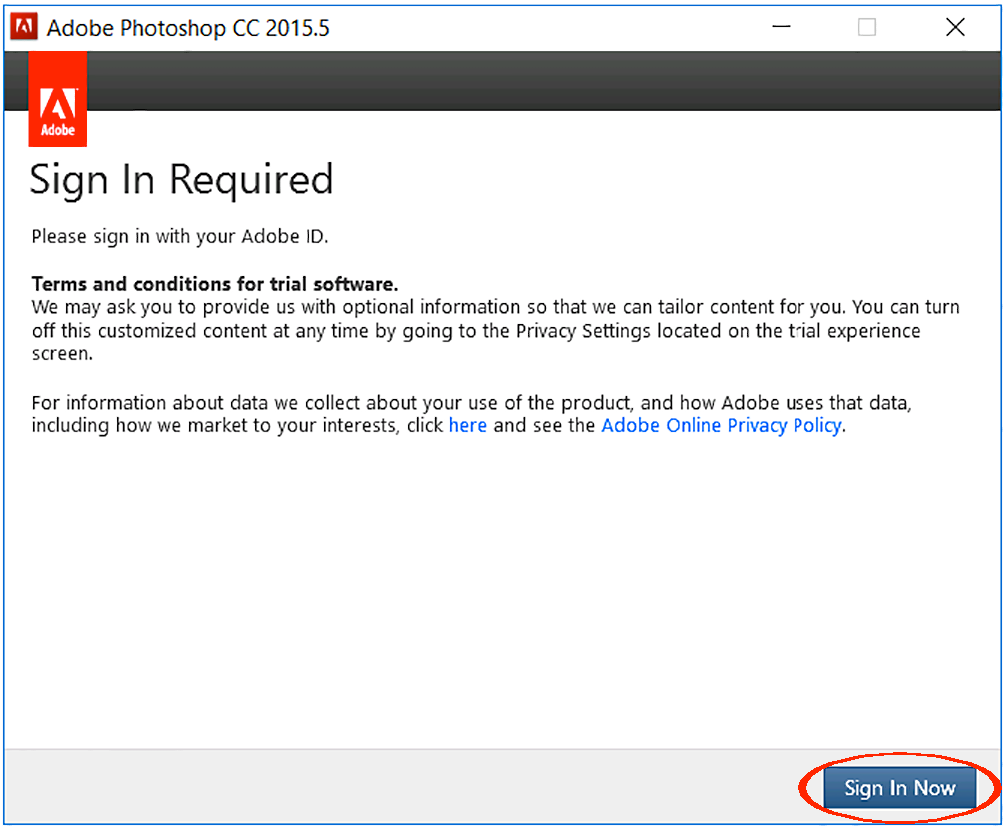The width and height of the screenshot is (1005, 828).
Task: Open the 'here' data collection link
Action: coord(467,426)
